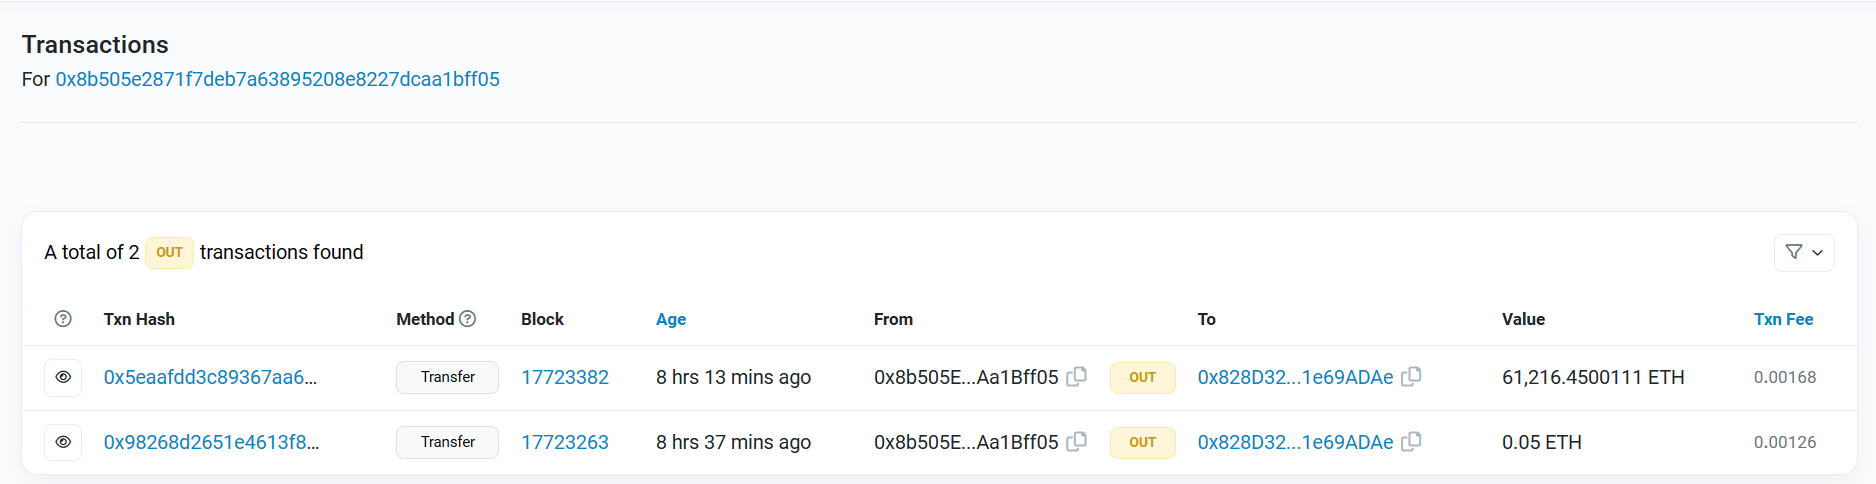Switch Txn Fee column to gas price
The width and height of the screenshot is (1876, 484).
(x=1783, y=320)
